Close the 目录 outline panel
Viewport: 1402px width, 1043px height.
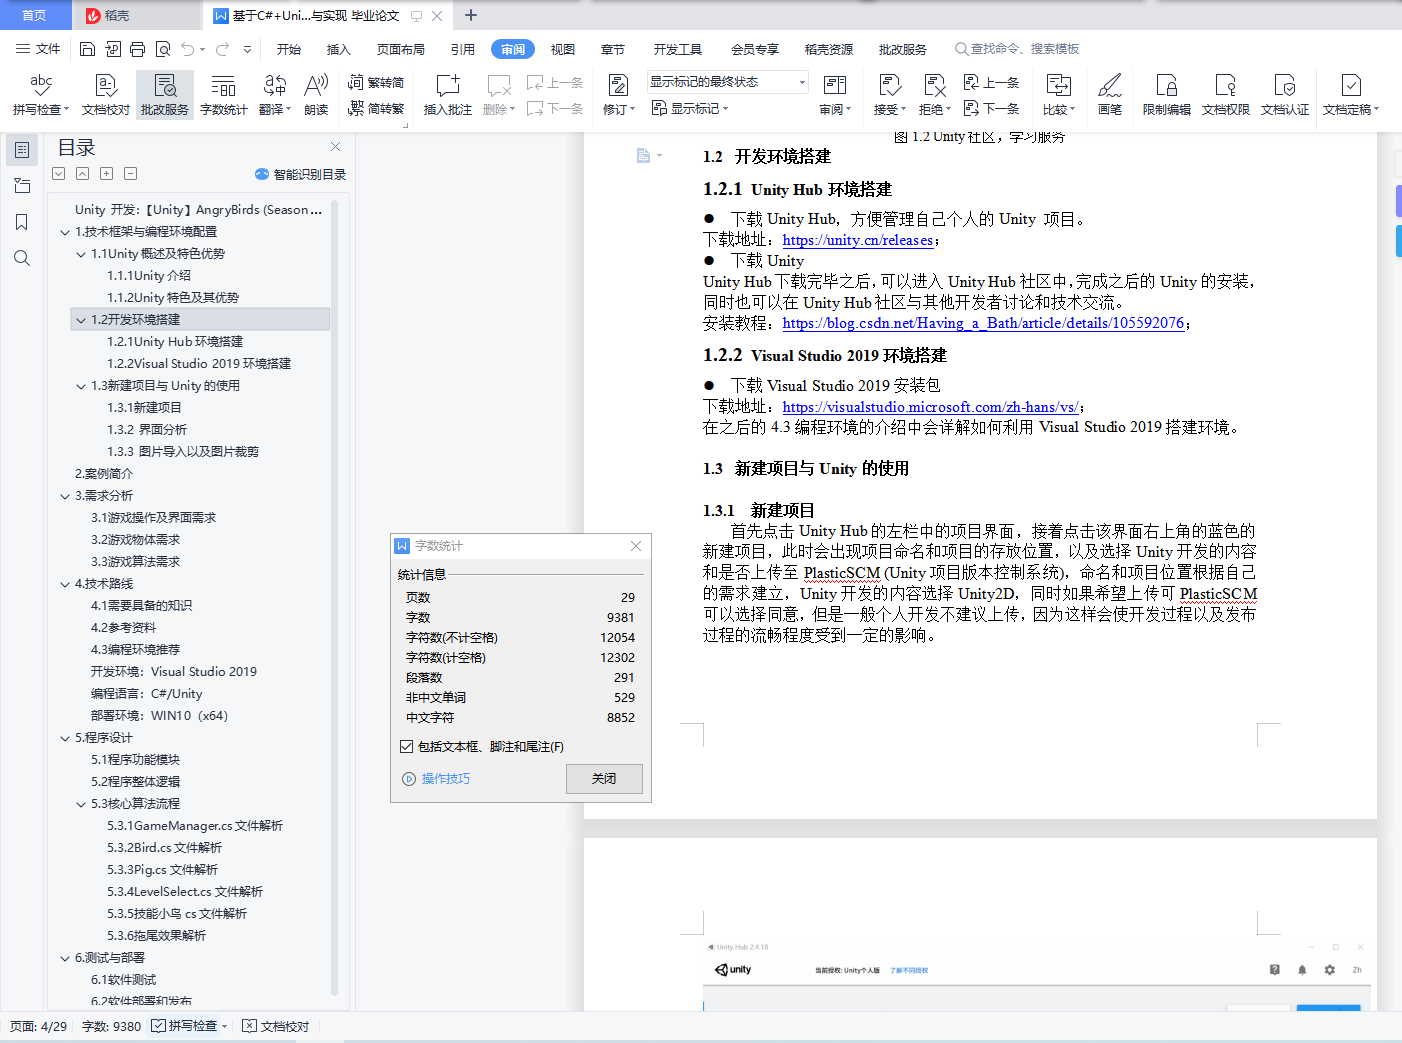coord(336,147)
